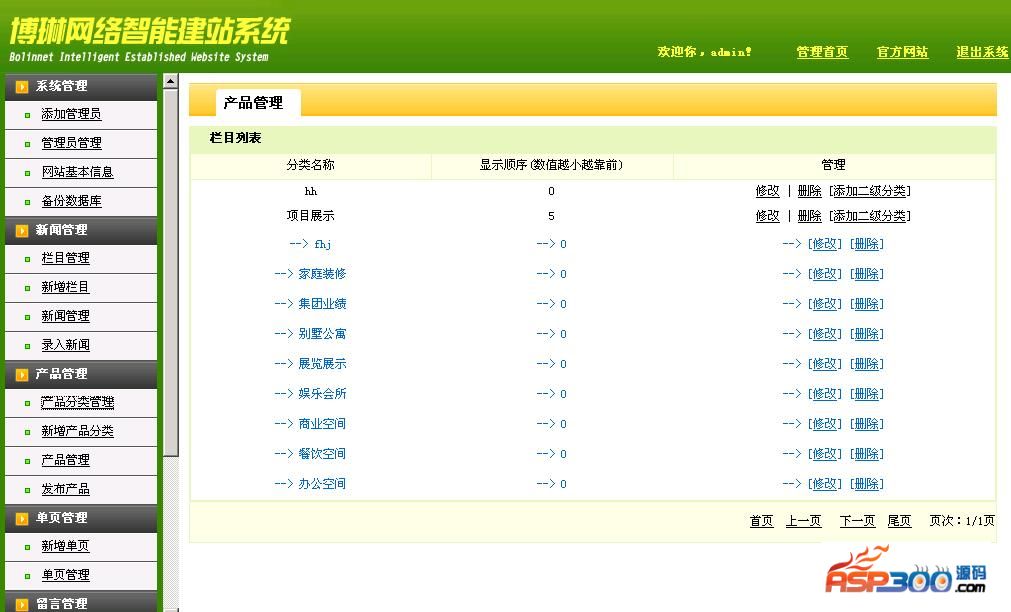
Task: Click 删除 for the 餐饮空间 subcategory
Action: click(867, 454)
